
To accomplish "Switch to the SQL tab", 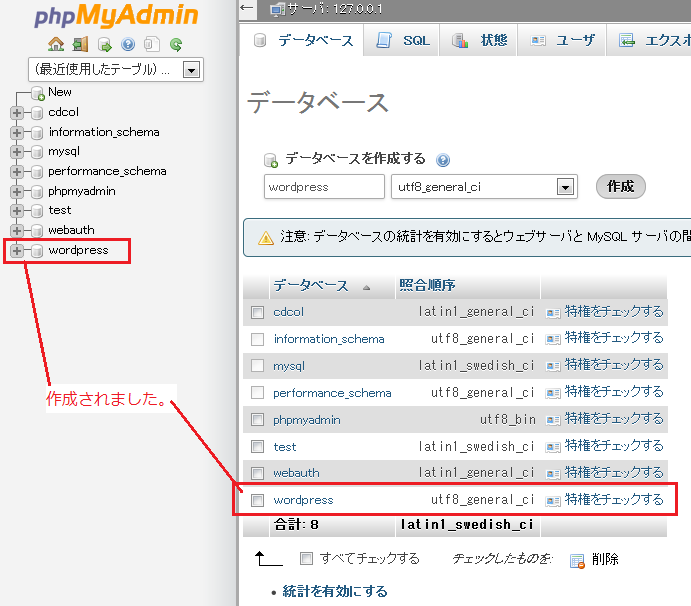I will 402,41.
